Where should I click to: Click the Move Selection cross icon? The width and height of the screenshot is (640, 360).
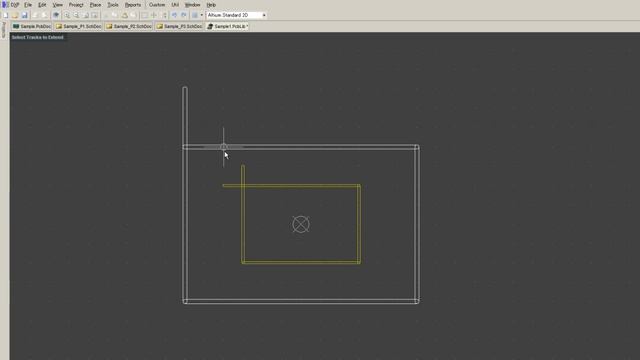click(154, 15)
